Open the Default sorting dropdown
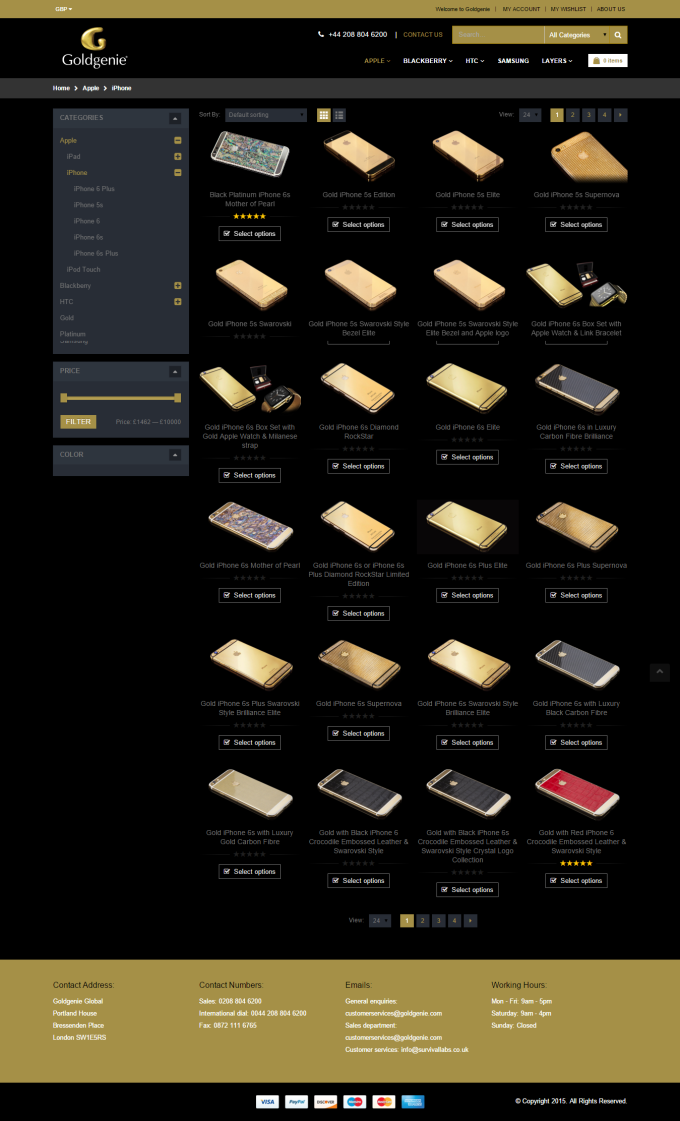Image resolution: width=680 pixels, height=1121 pixels. pyautogui.click(x=266, y=115)
